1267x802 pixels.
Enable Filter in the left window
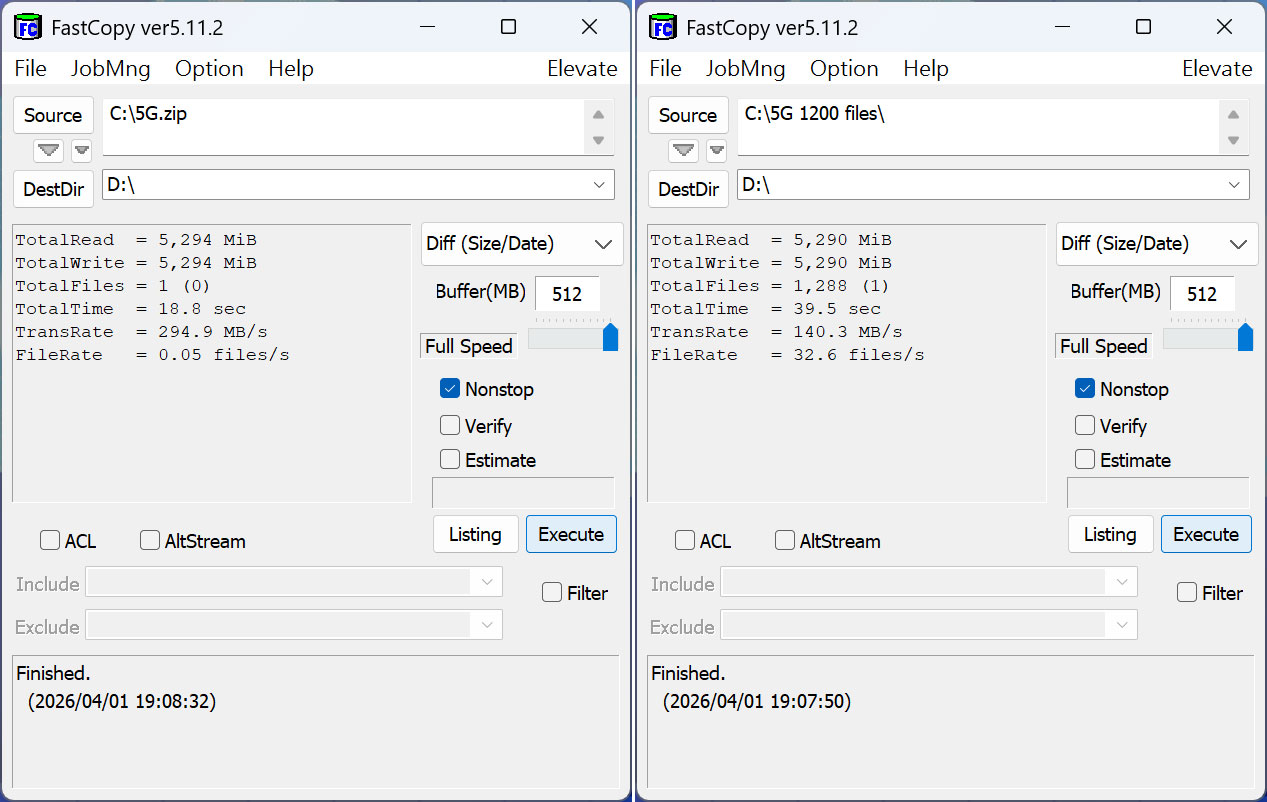tap(552, 593)
